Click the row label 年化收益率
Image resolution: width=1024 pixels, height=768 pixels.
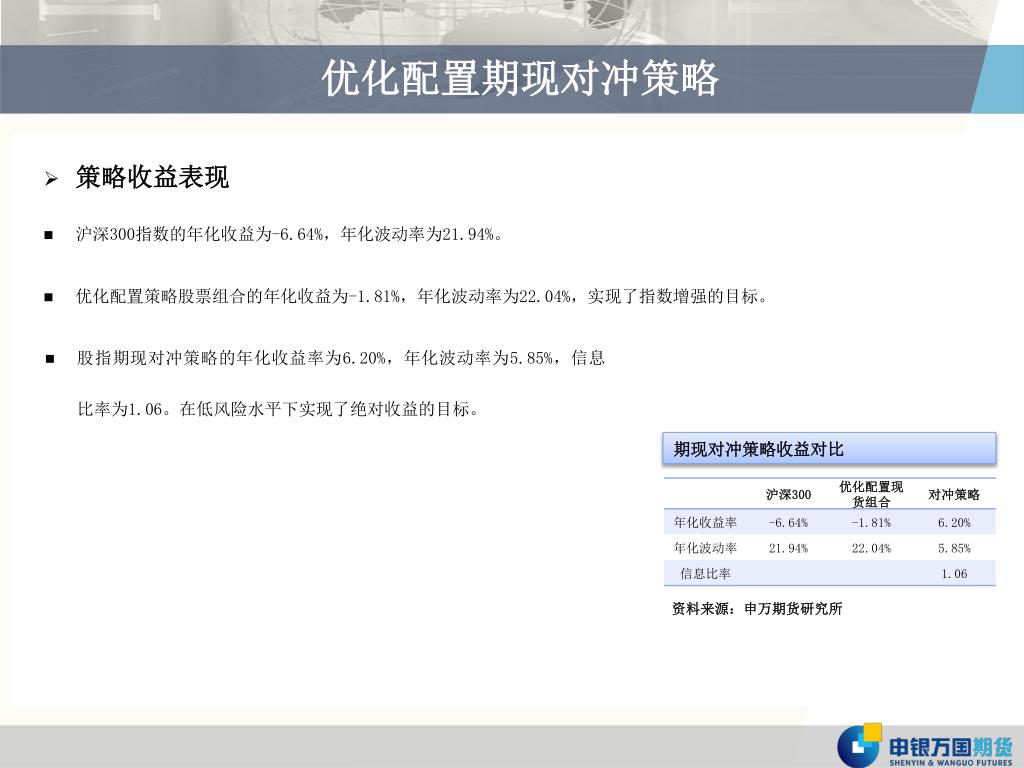click(x=705, y=522)
